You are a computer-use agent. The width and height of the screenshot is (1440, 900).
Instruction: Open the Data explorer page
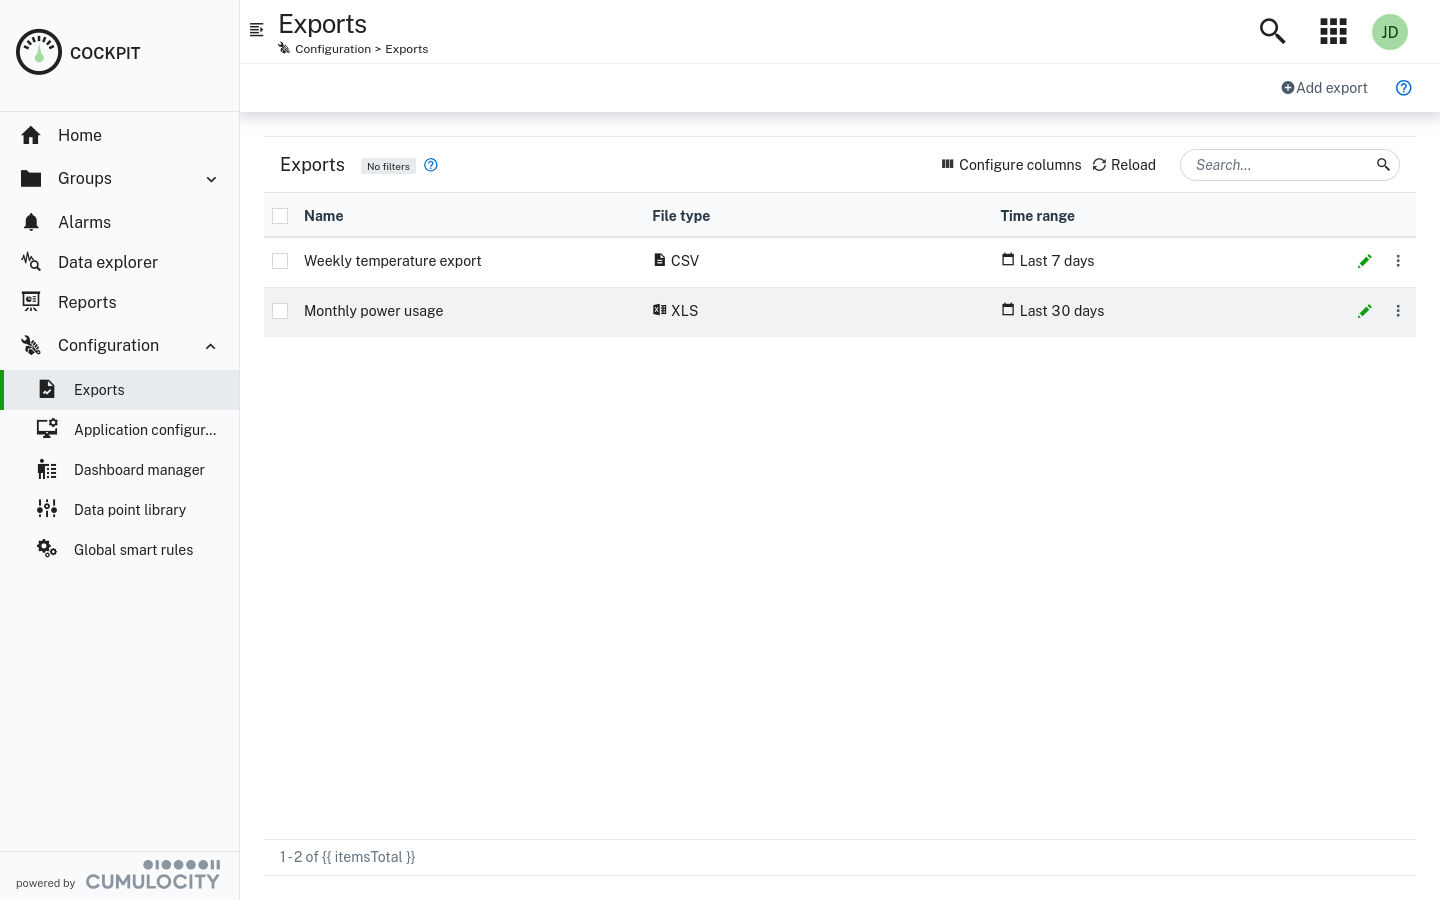coord(108,262)
